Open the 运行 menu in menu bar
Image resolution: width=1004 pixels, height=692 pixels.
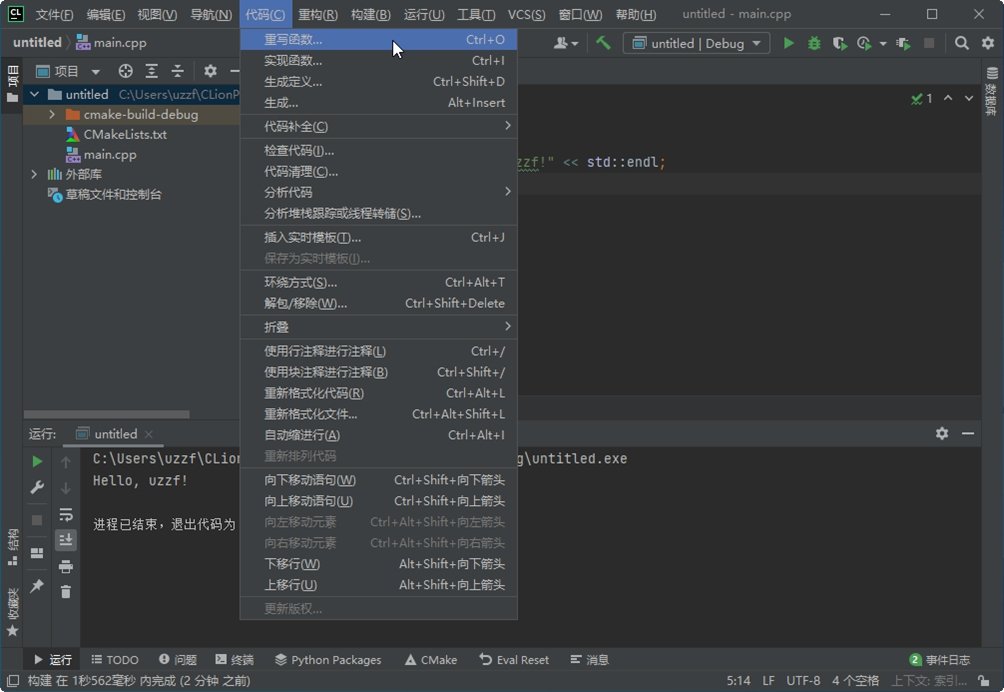coord(424,14)
